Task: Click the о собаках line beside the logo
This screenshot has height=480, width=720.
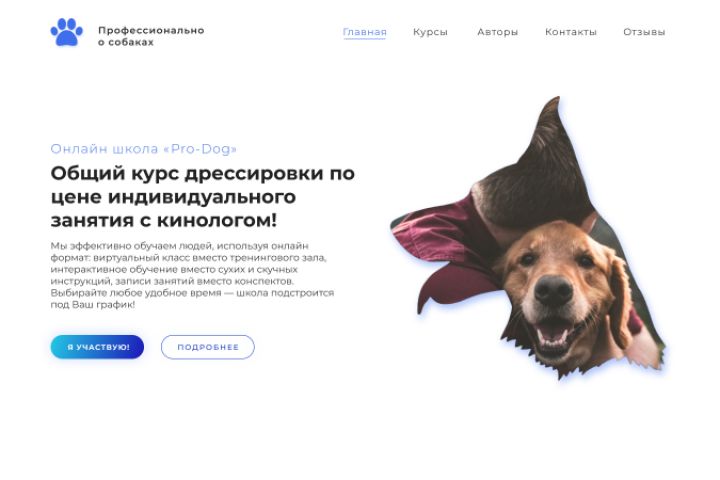Action: click(x=126, y=42)
